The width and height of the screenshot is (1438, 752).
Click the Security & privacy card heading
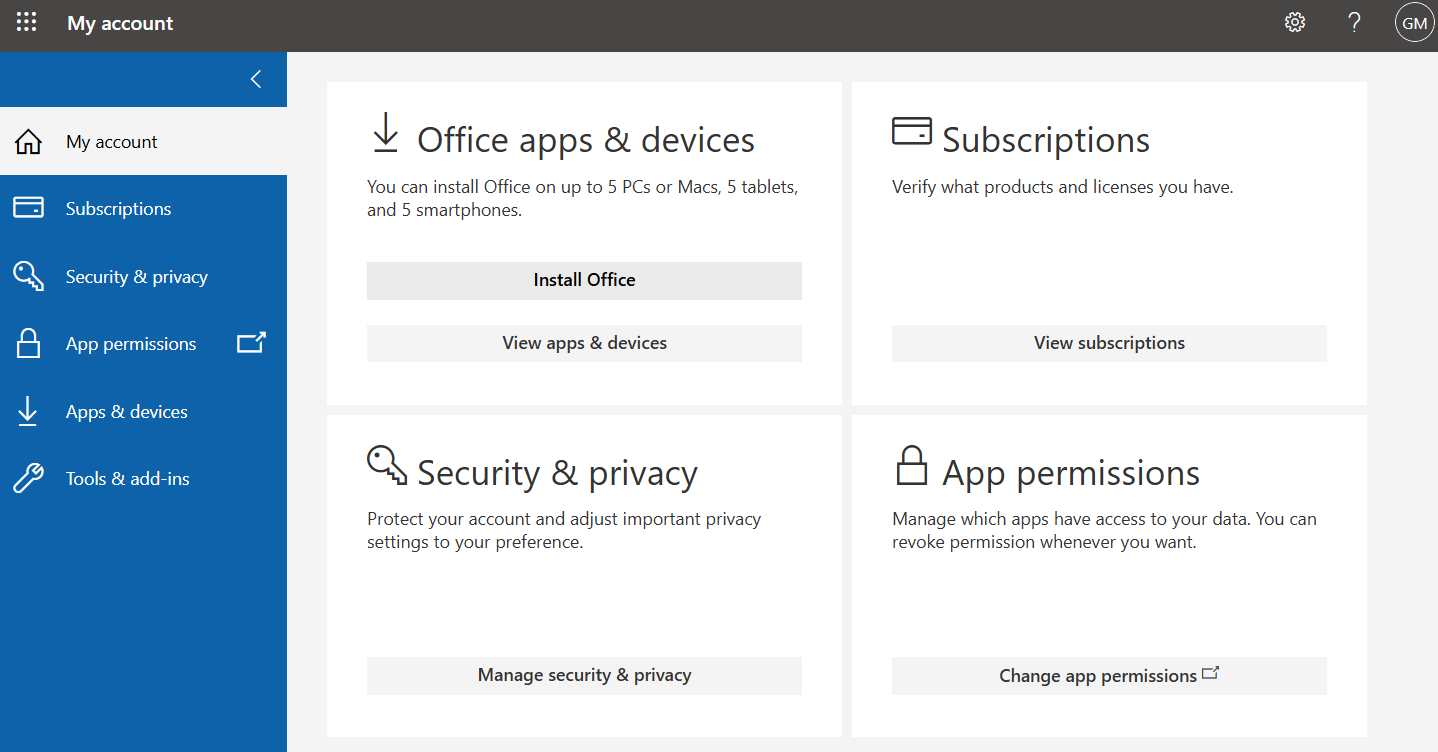tap(557, 473)
